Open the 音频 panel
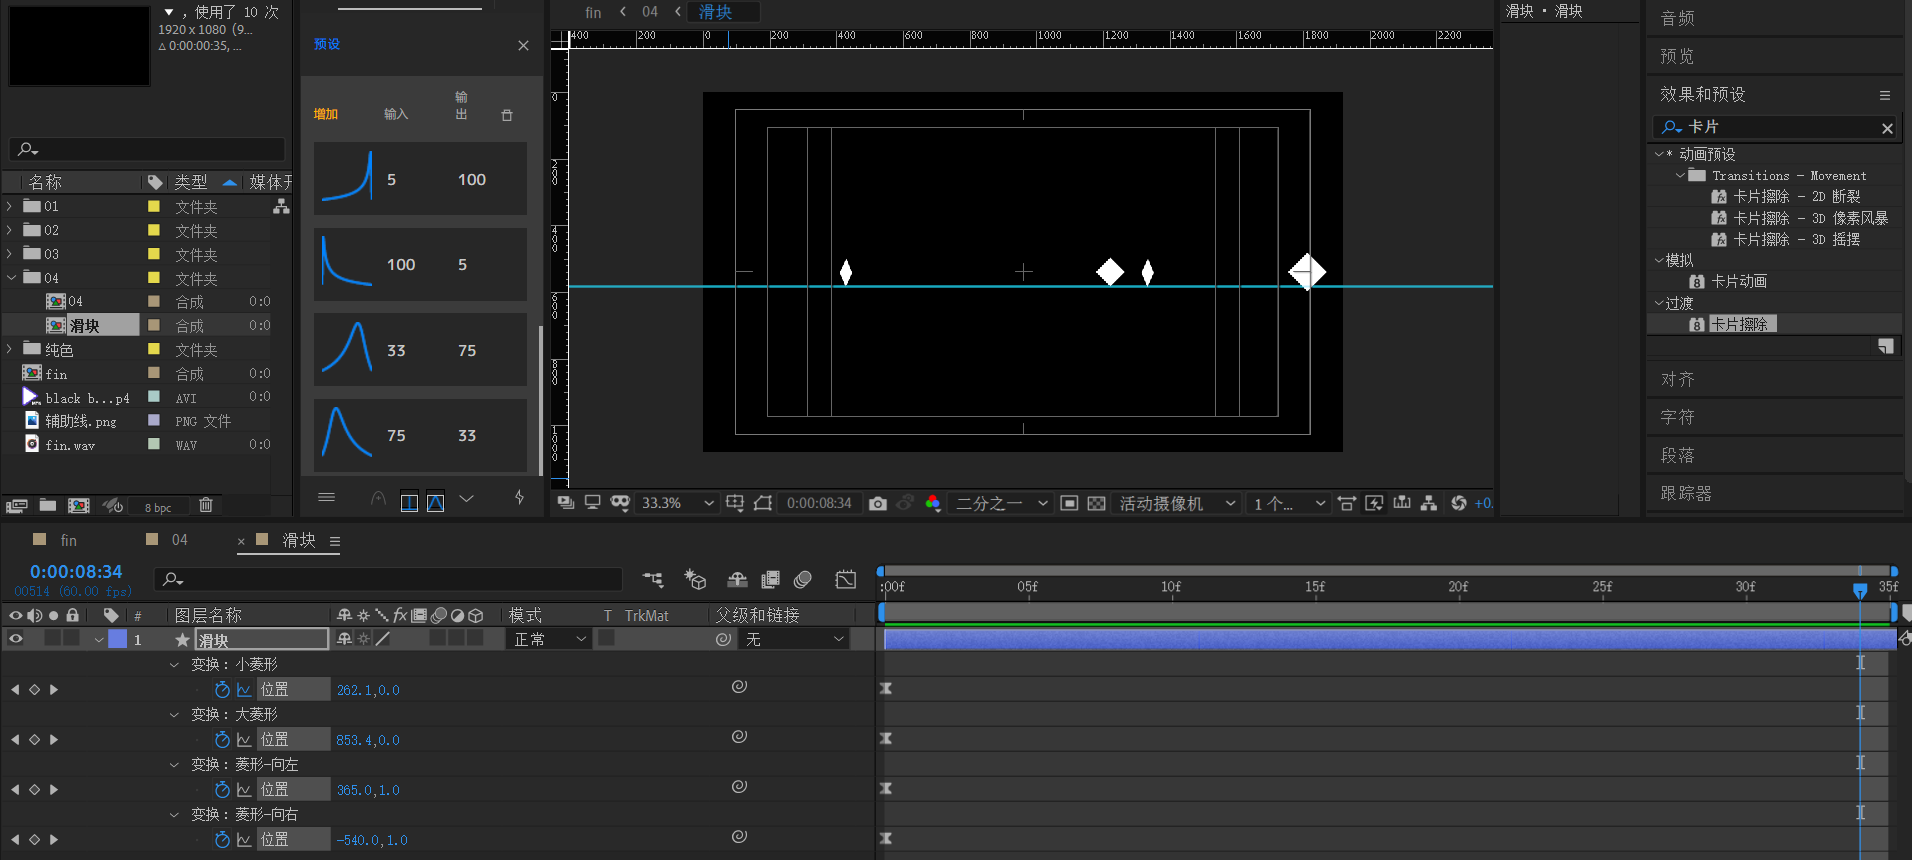Image resolution: width=1912 pixels, height=860 pixels. pyautogui.click(x=1677, y=18)
